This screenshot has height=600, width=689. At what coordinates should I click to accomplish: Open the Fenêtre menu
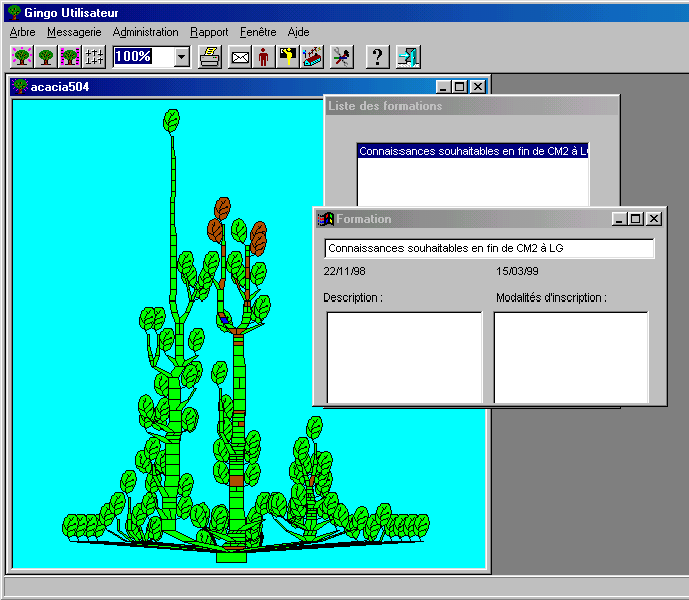tap(258, 32)
